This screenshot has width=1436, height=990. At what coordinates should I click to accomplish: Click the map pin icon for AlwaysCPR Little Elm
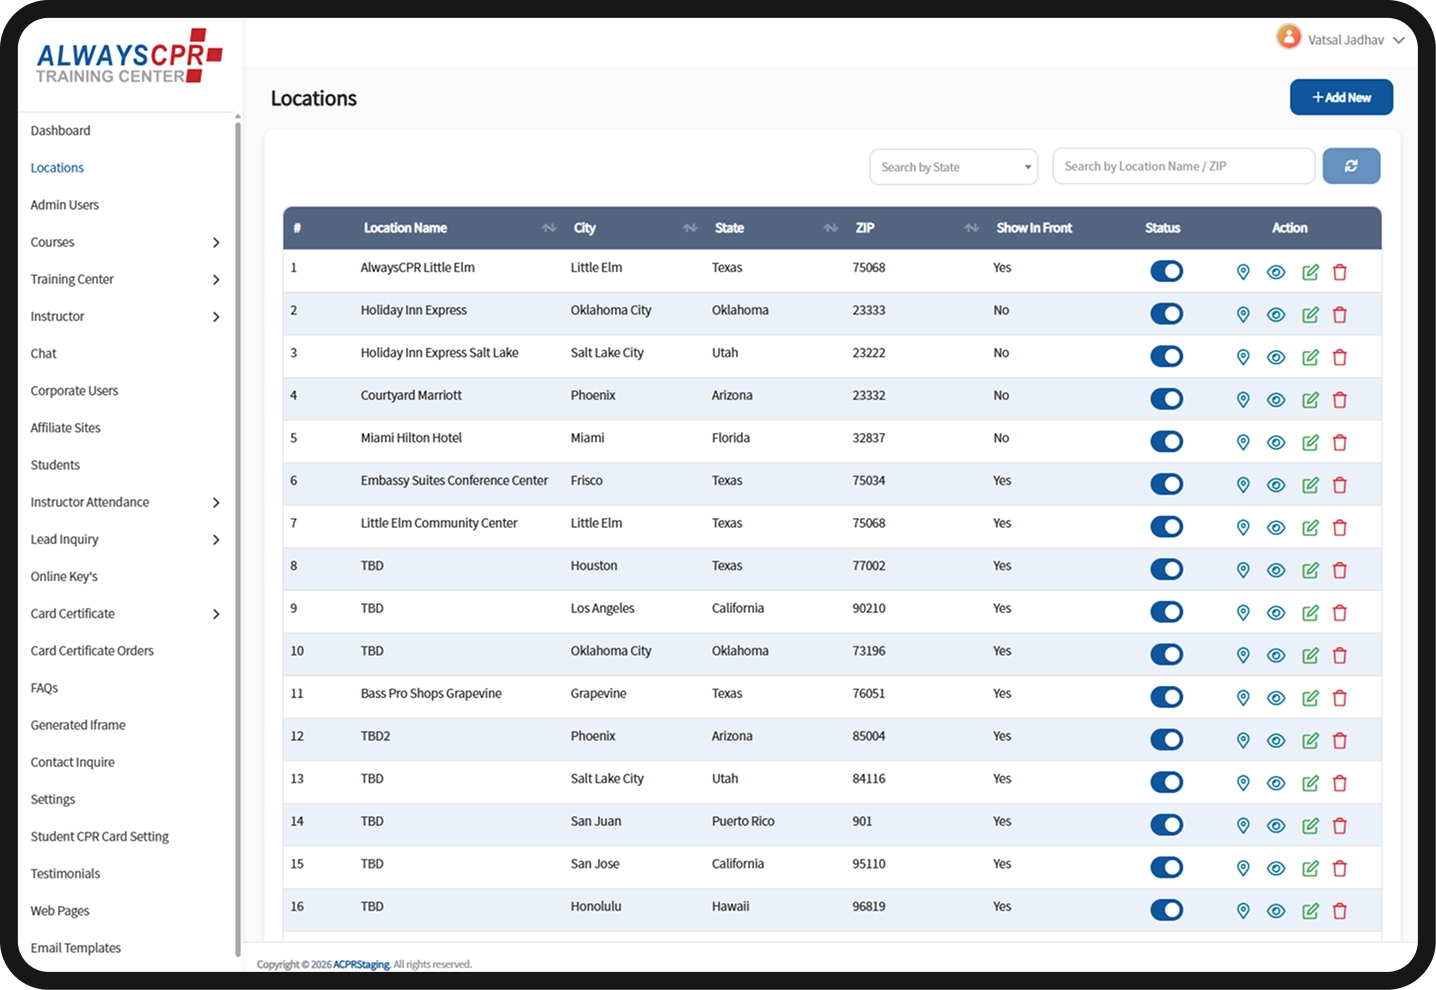pos(1243,272)
